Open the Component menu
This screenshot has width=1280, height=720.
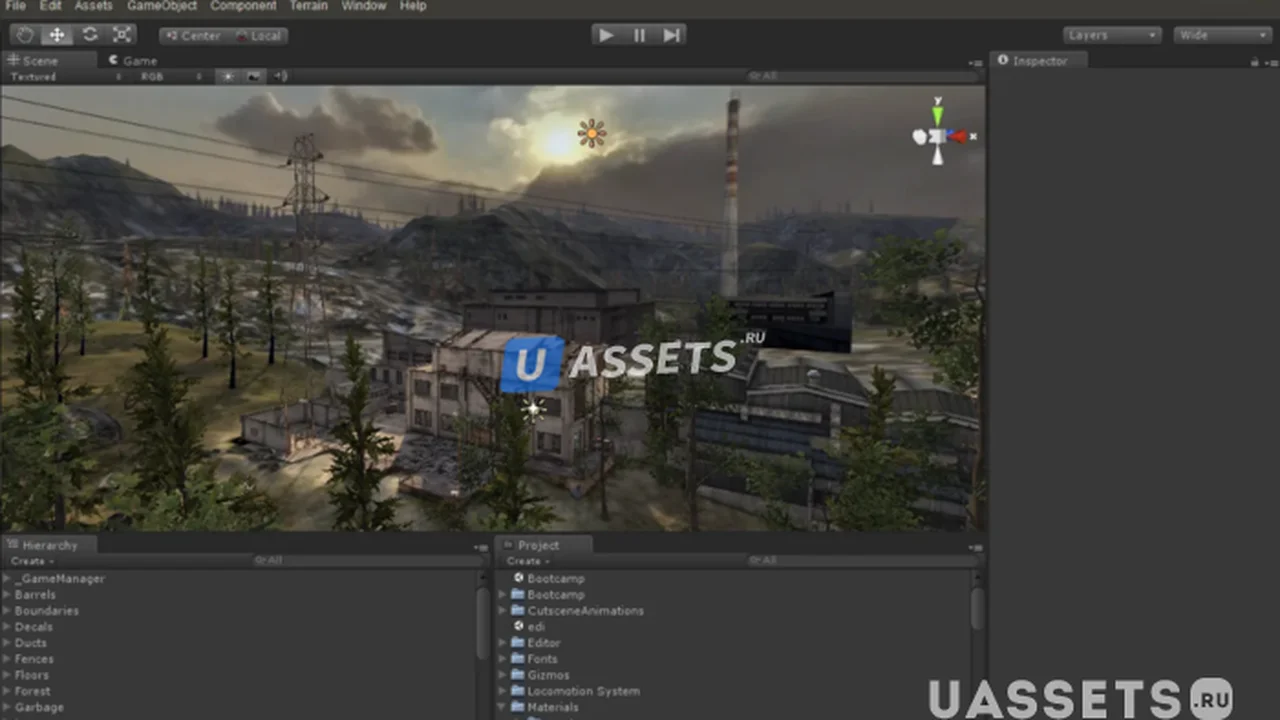point(243,6)
